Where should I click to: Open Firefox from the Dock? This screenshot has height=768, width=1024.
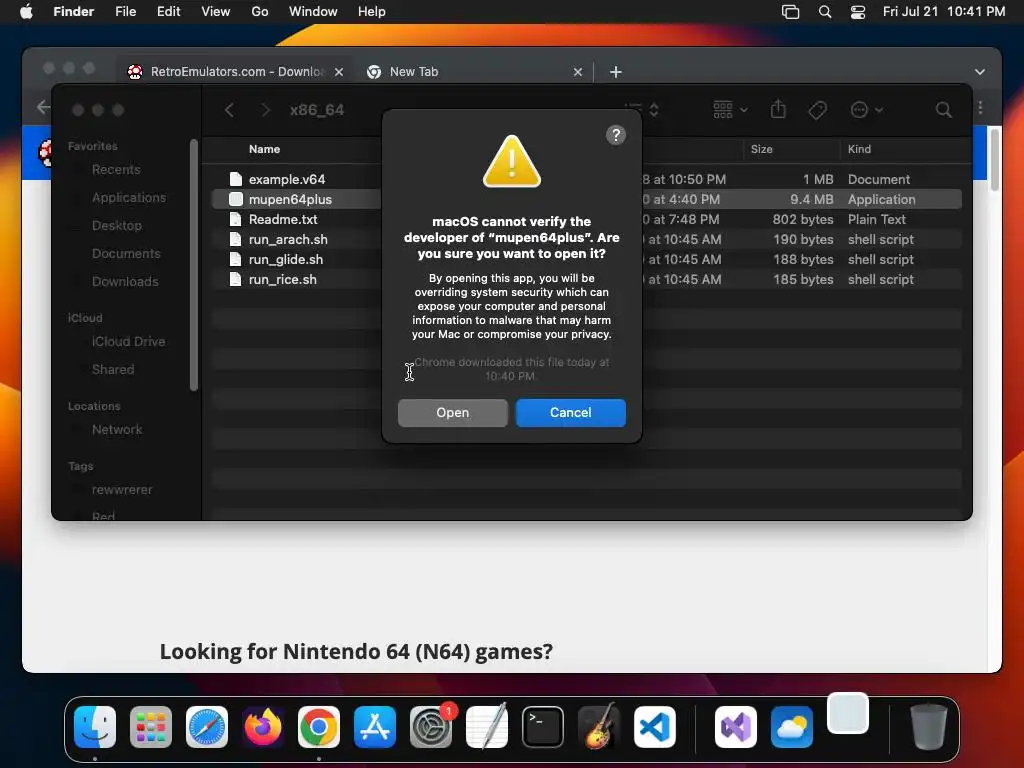pyautogui.click(x=263, y=727)
